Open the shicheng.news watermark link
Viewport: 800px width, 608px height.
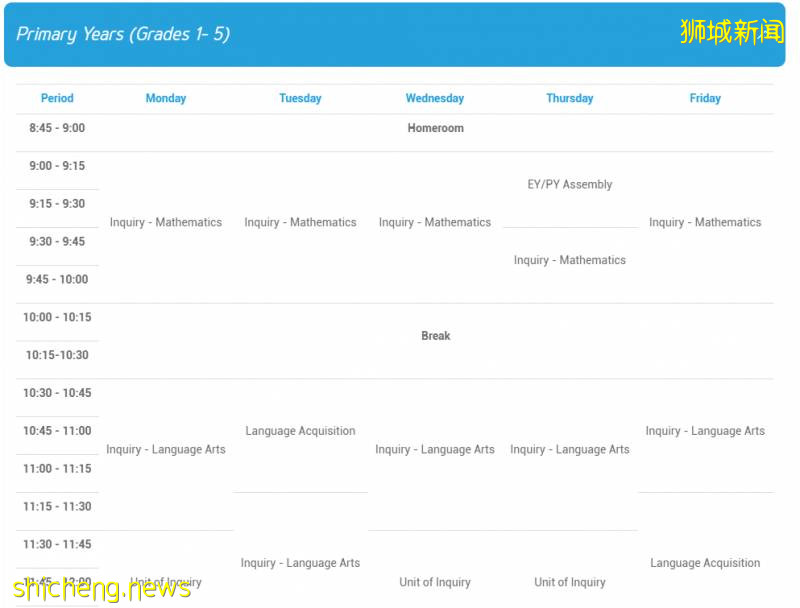(102, 588)
